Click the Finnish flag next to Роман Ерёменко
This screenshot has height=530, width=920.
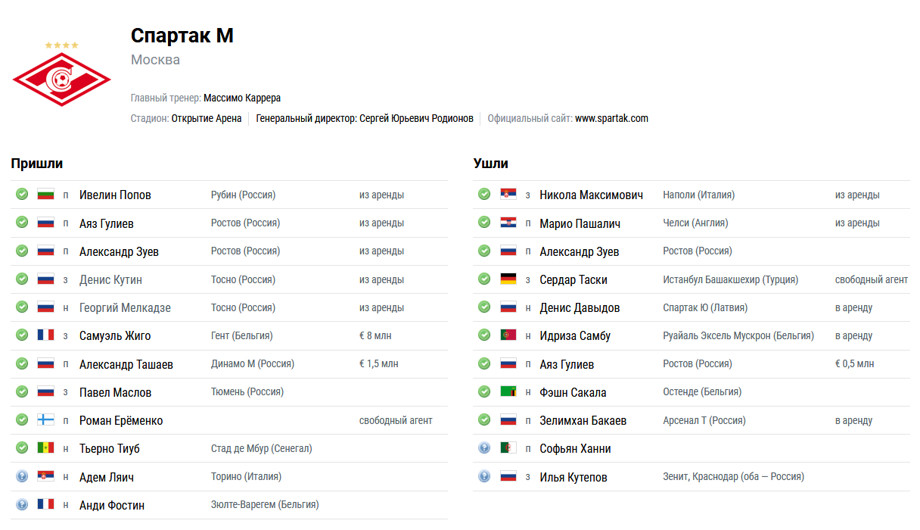(x=46, y=420)
